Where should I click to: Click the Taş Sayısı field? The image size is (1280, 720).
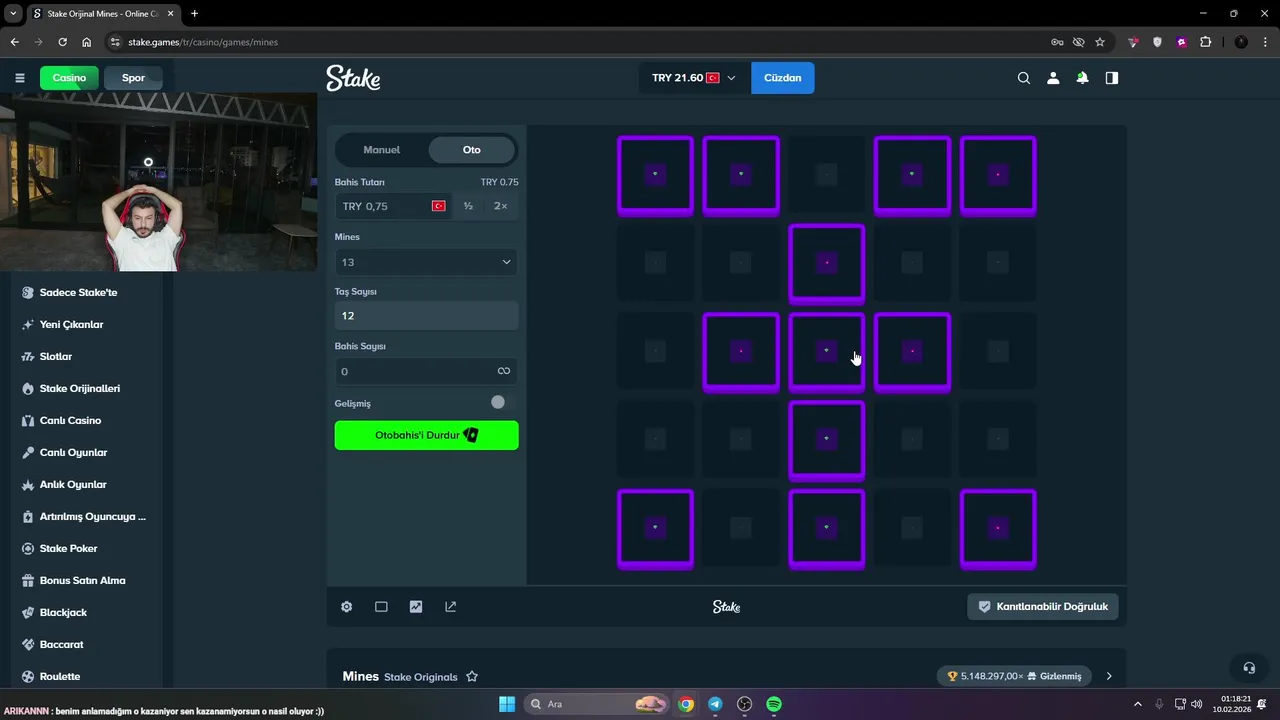point(426,315)
